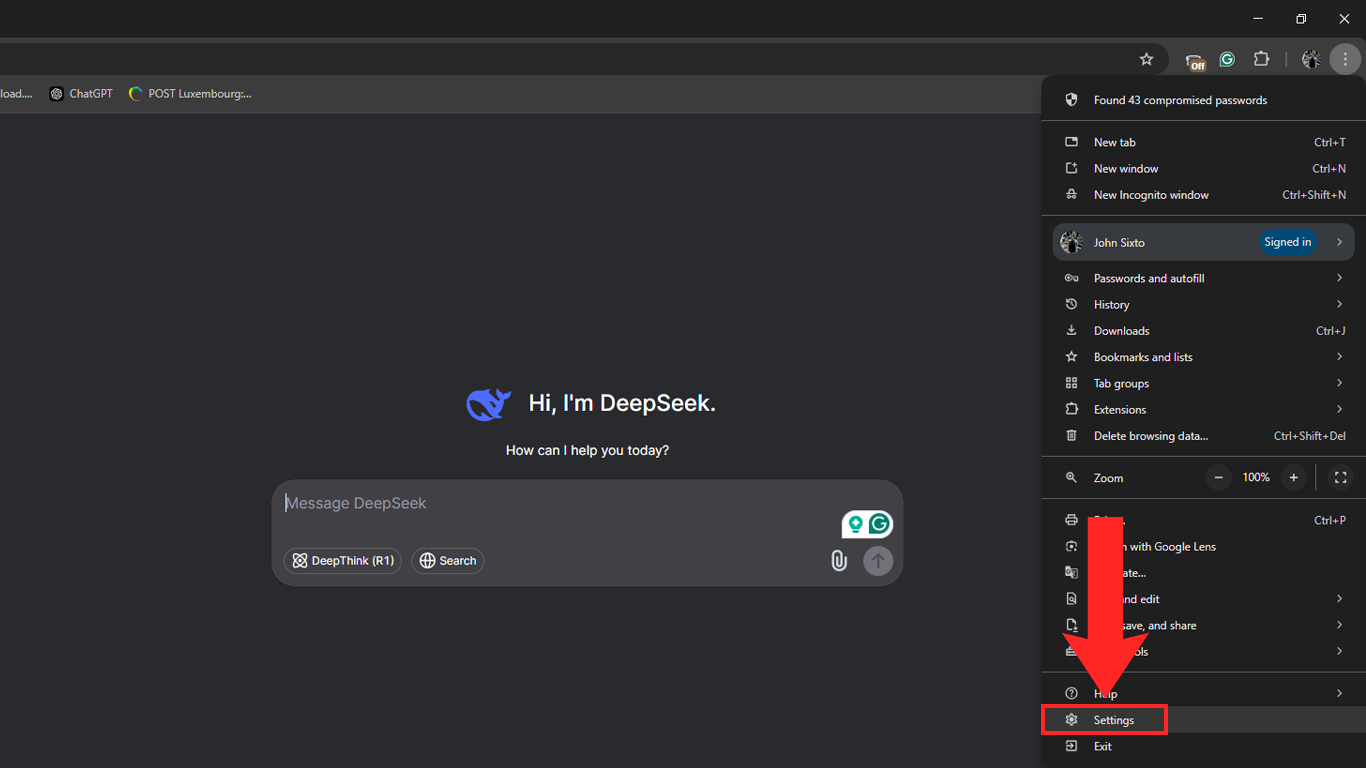
Task: Open the Grammarly extension icon
Action: [x=1227, y=59]
